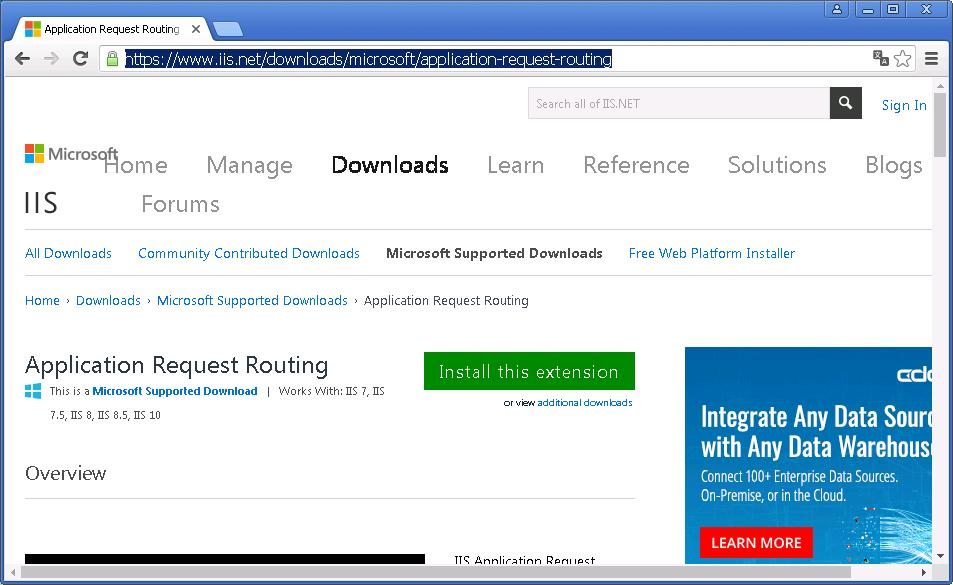Image resolution: width=953 pixels, height=585 pixels.
Task: Click the vertical scrollbar up arrow
Action: pyautogui.click(x=940, y=84)
